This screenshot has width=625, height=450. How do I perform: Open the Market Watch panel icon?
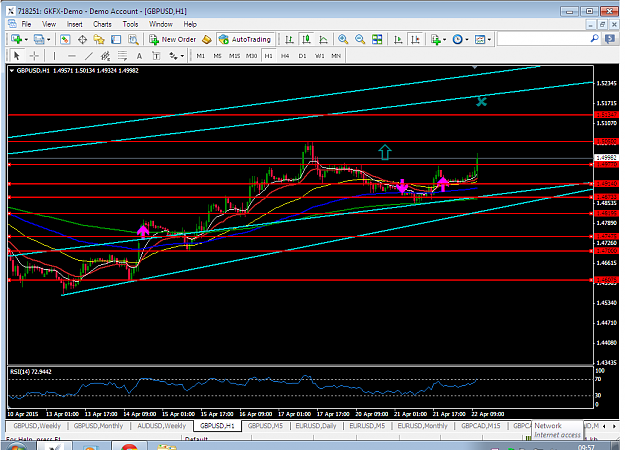pyautogui.click(x=65, y=39)
